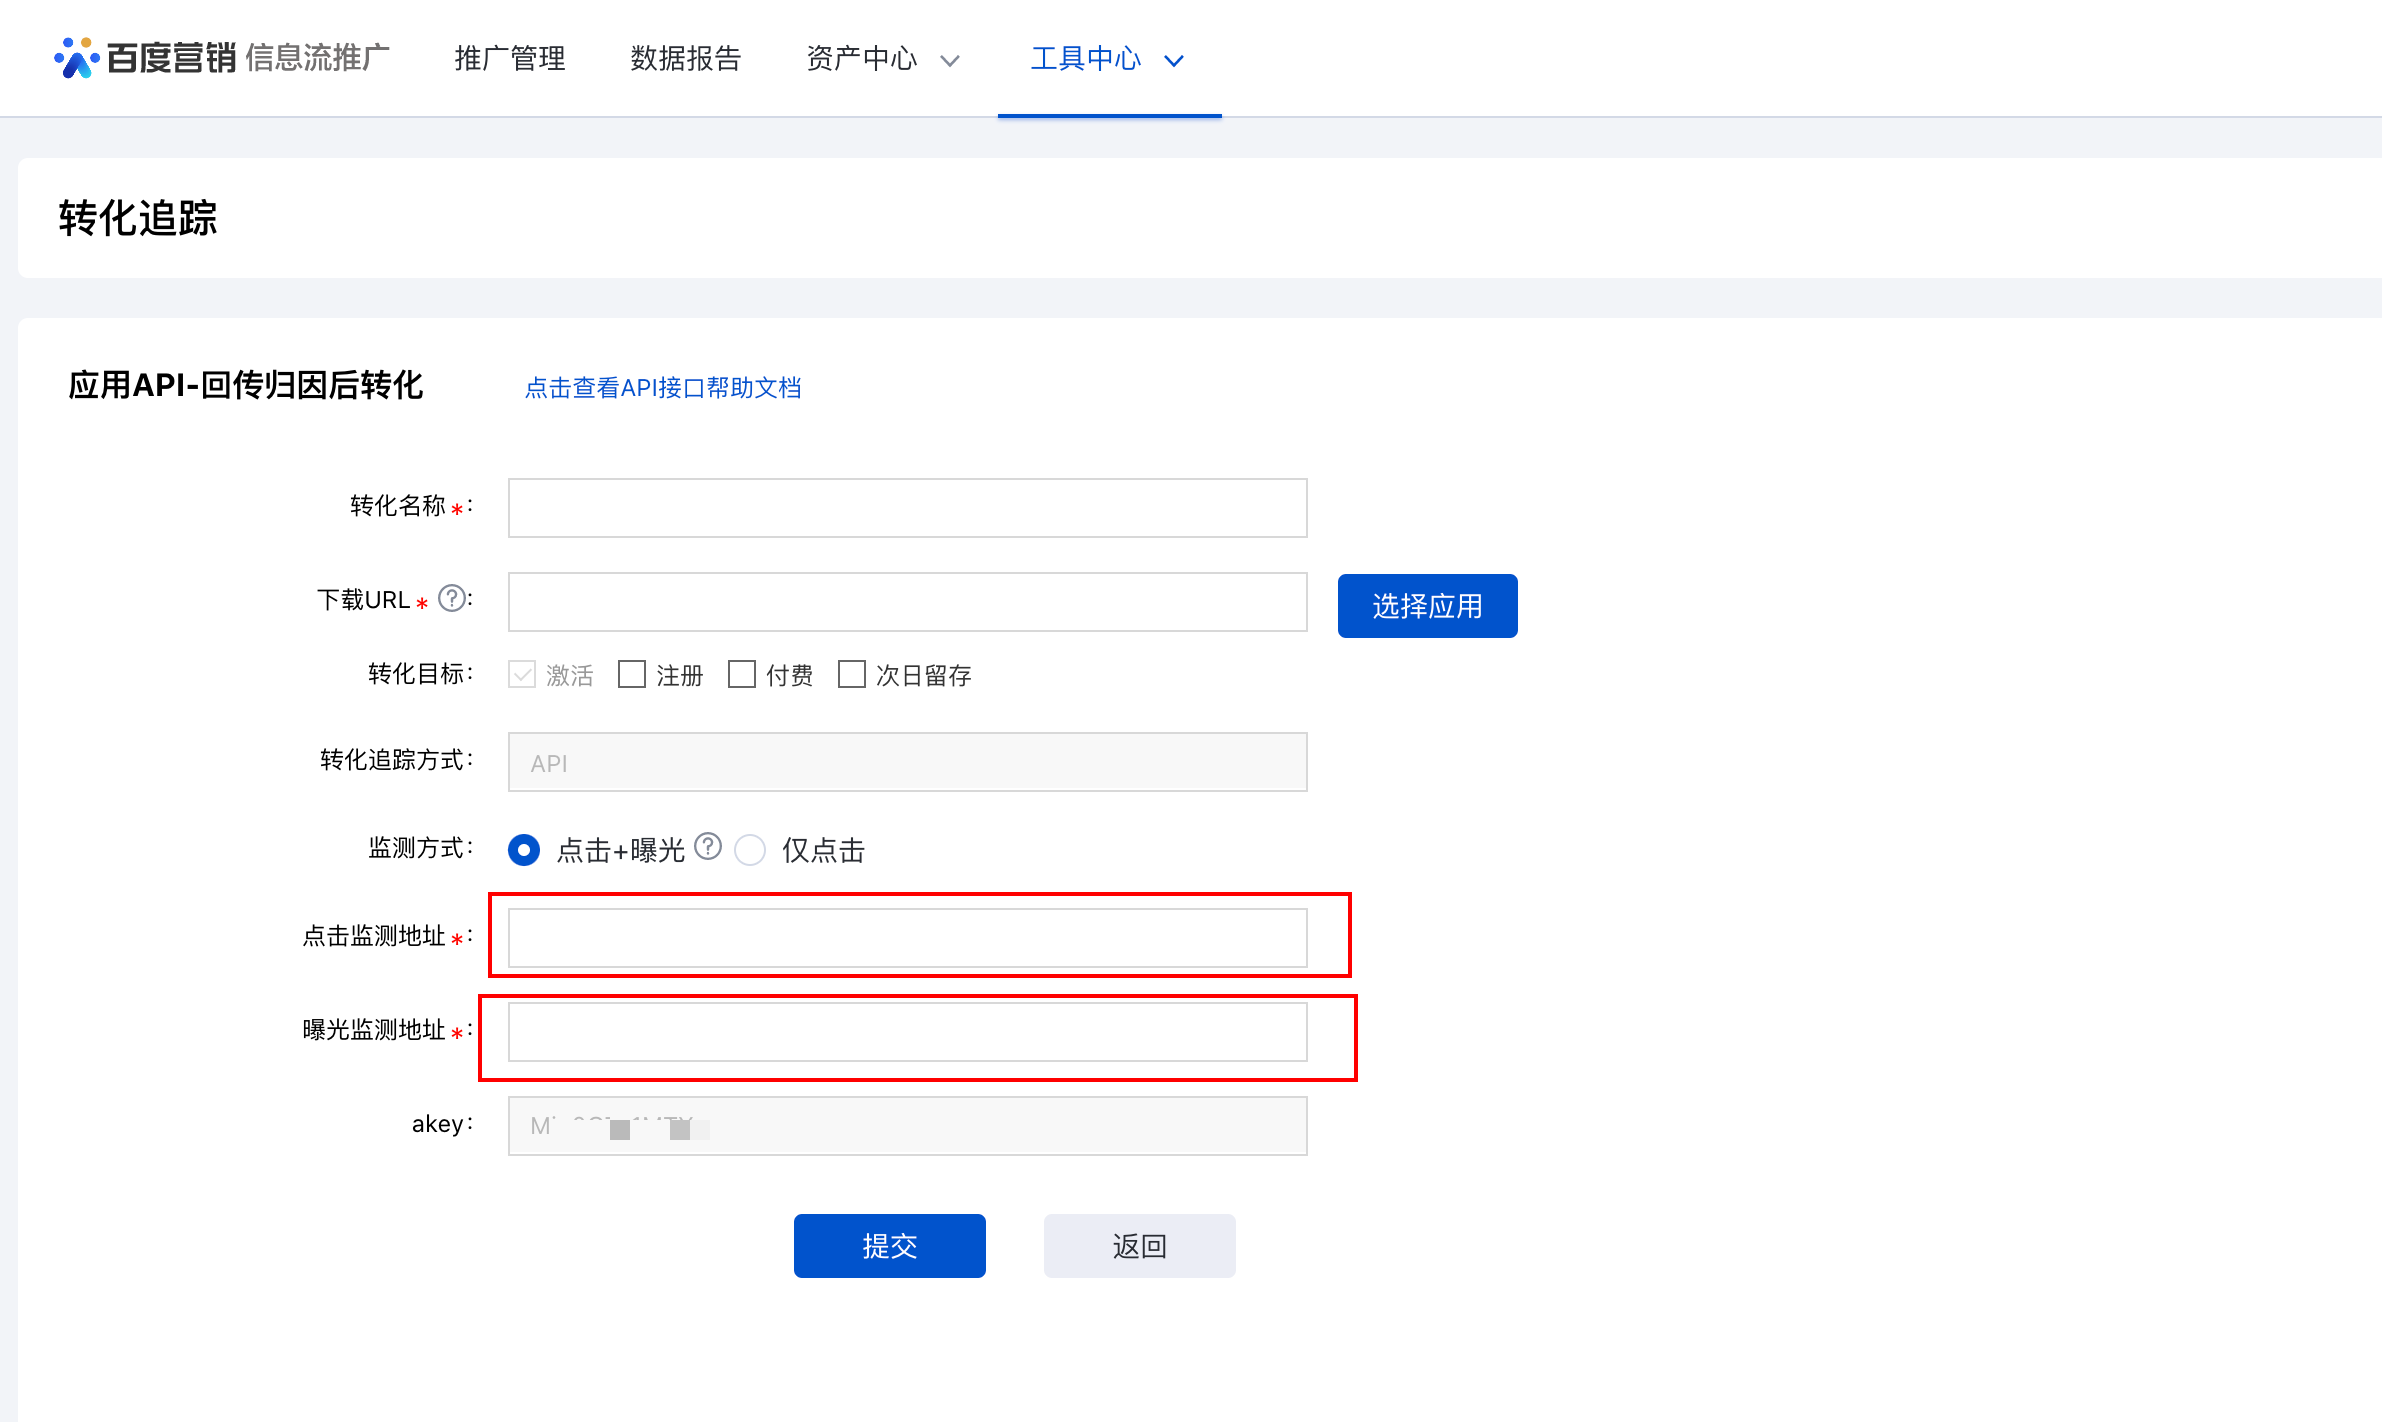Open 数据报告 menu
Image resolution: width=2382 pixels, height=1422 pixels.
[x=686, y=58]
